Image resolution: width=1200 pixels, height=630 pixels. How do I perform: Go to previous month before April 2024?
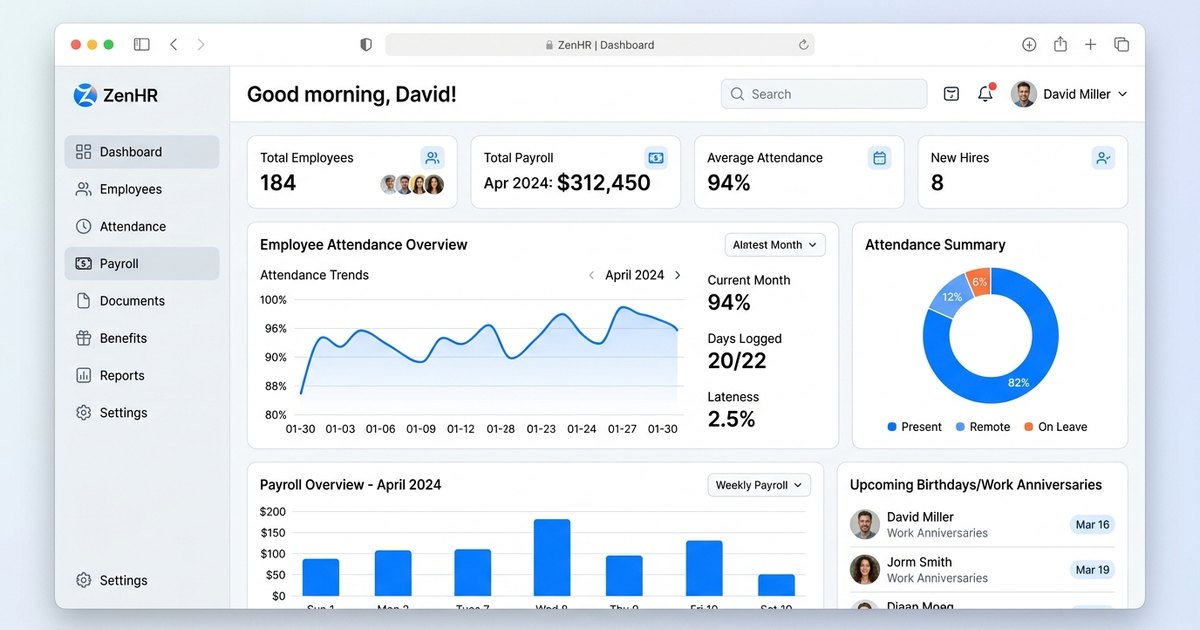coord(591,275)
